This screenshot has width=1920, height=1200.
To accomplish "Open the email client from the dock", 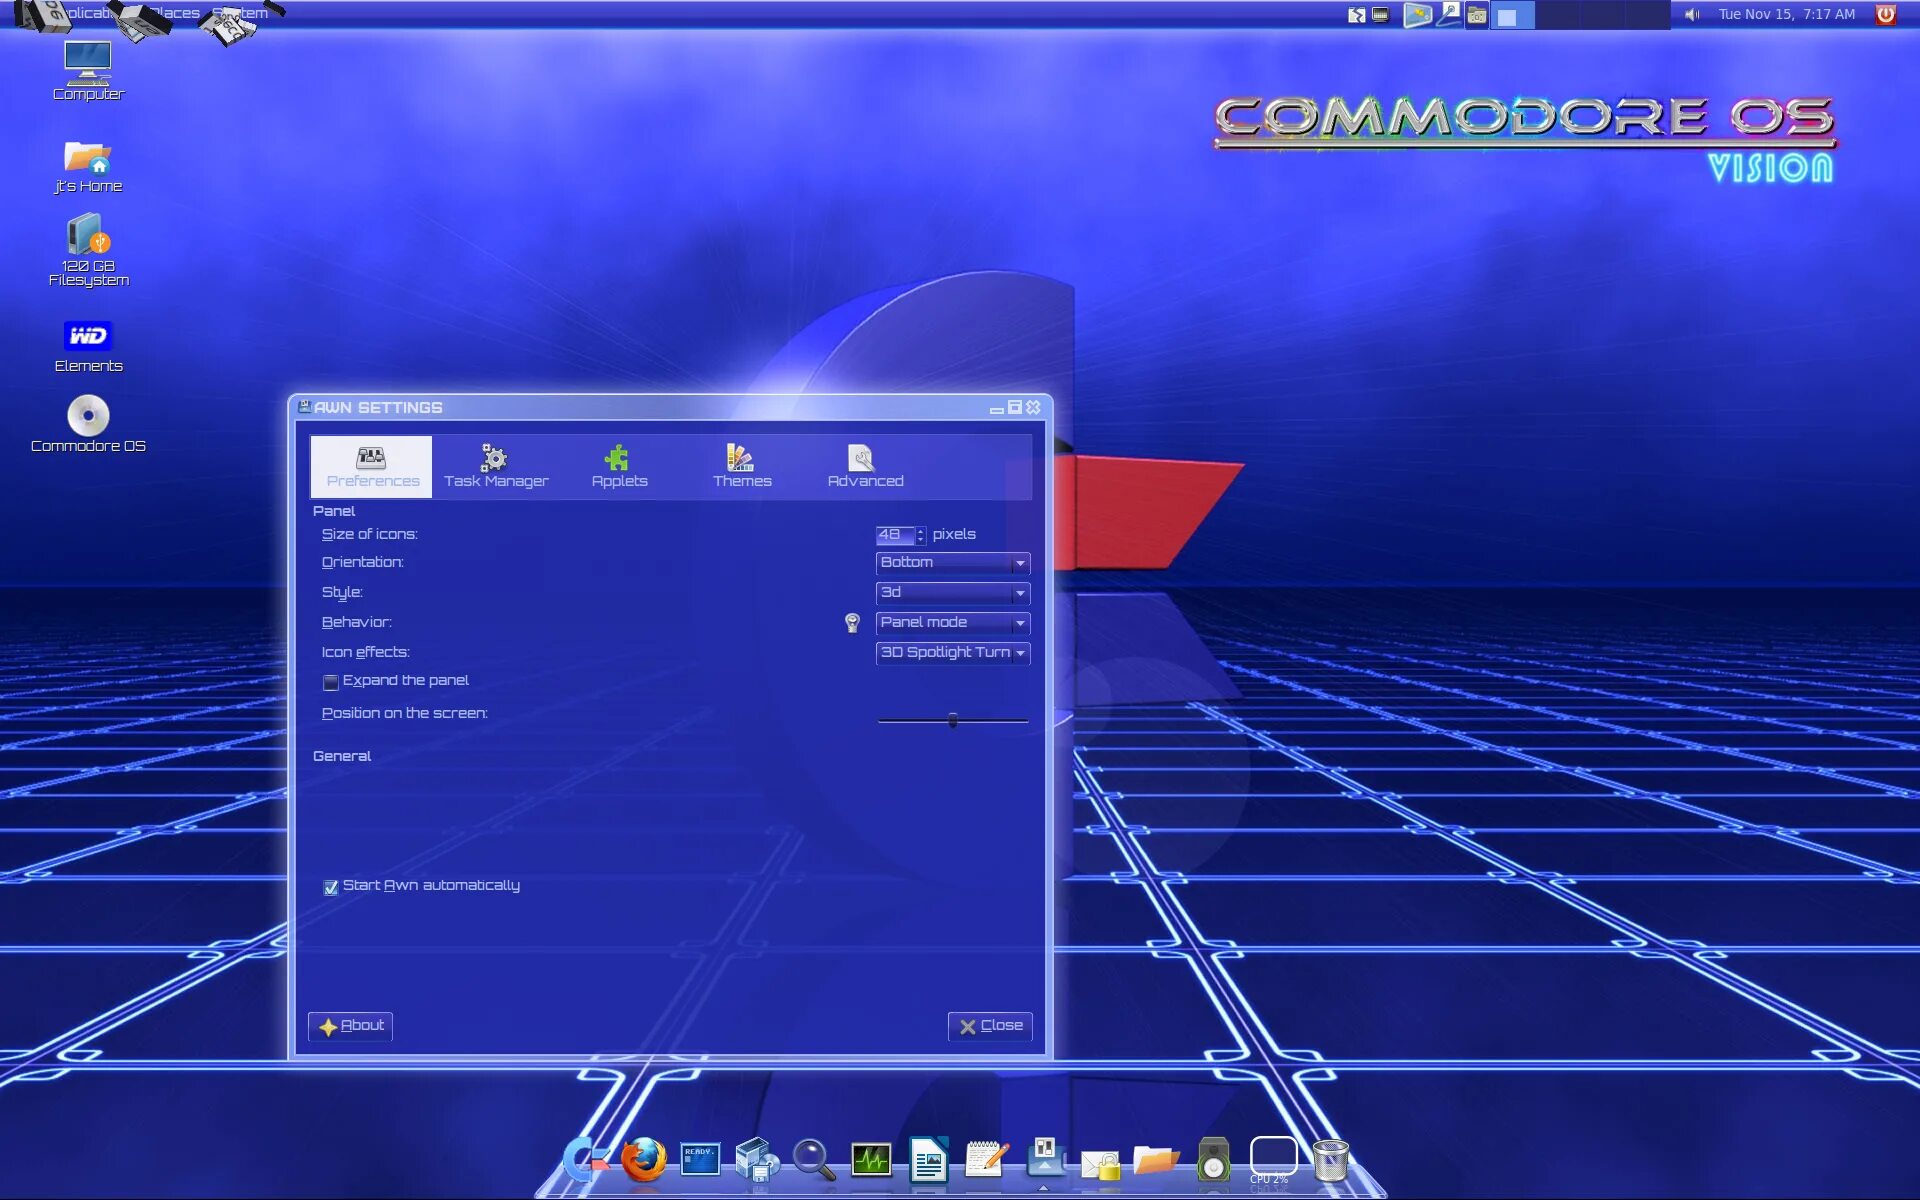I will pos(1098,1160).
